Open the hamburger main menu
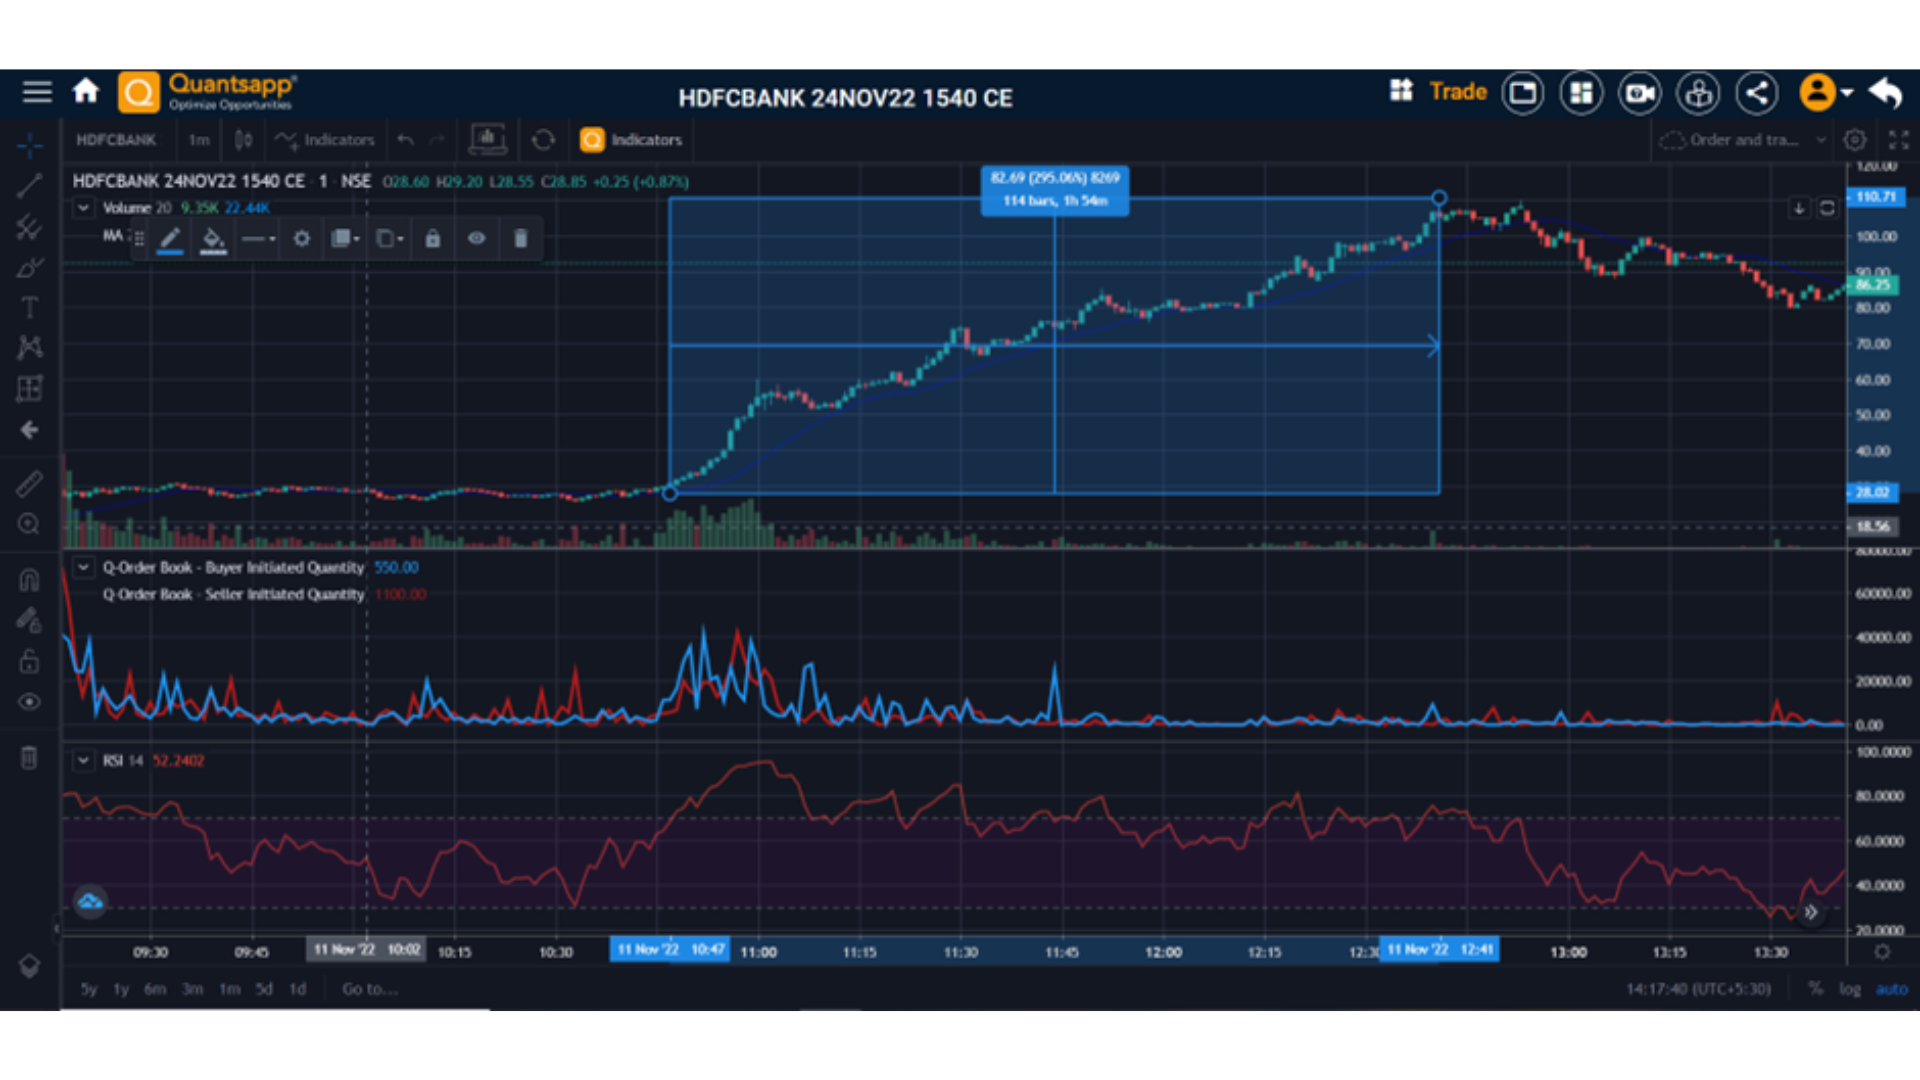The image size is (1920, 1080). pos(37,92)
